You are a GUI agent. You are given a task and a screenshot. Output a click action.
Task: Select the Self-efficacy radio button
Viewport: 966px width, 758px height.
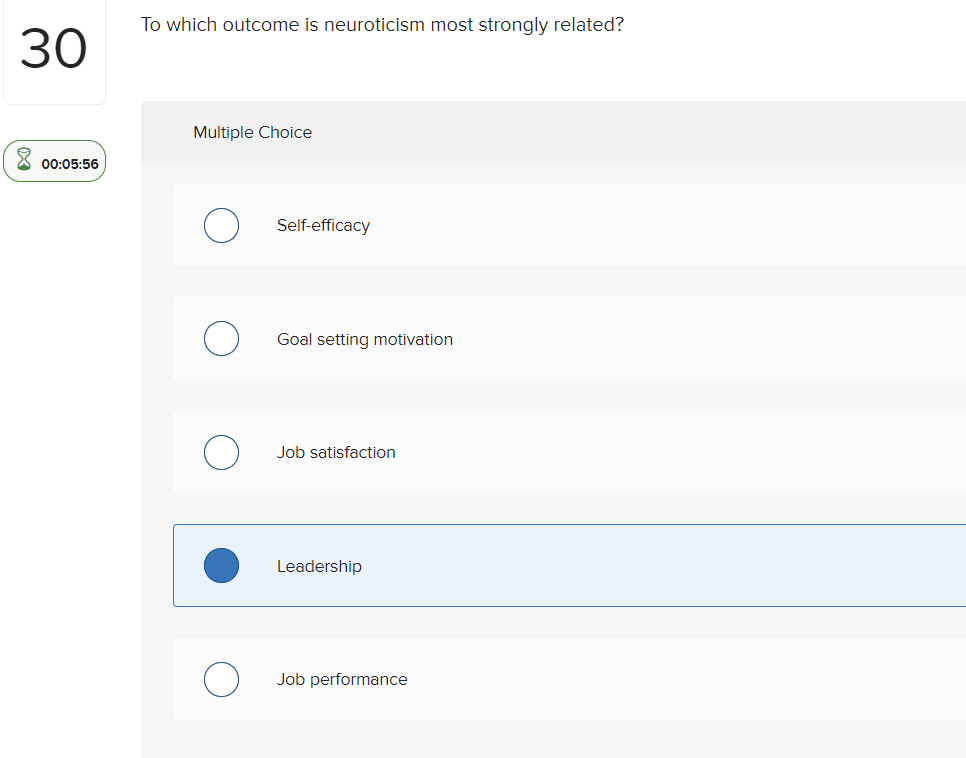click(x=221, y=225)
